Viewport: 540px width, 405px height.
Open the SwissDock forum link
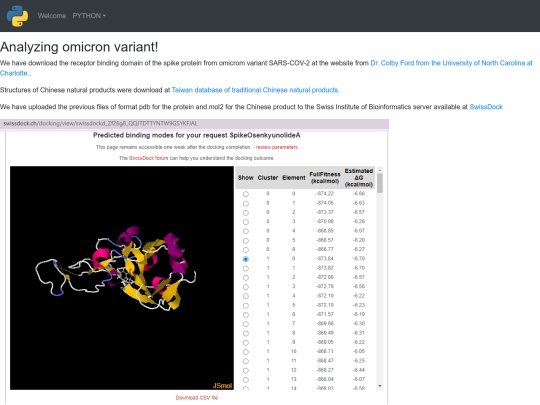(x=148, y=158)
